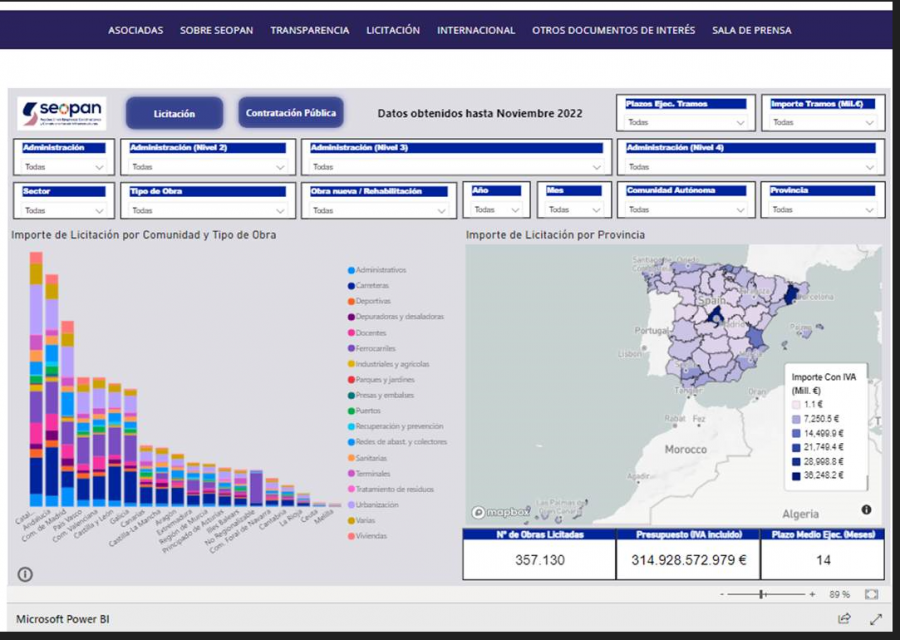900x640 pixels.
Task: Highlight Presas y embalses in the legend
Action: click(381, 395)
